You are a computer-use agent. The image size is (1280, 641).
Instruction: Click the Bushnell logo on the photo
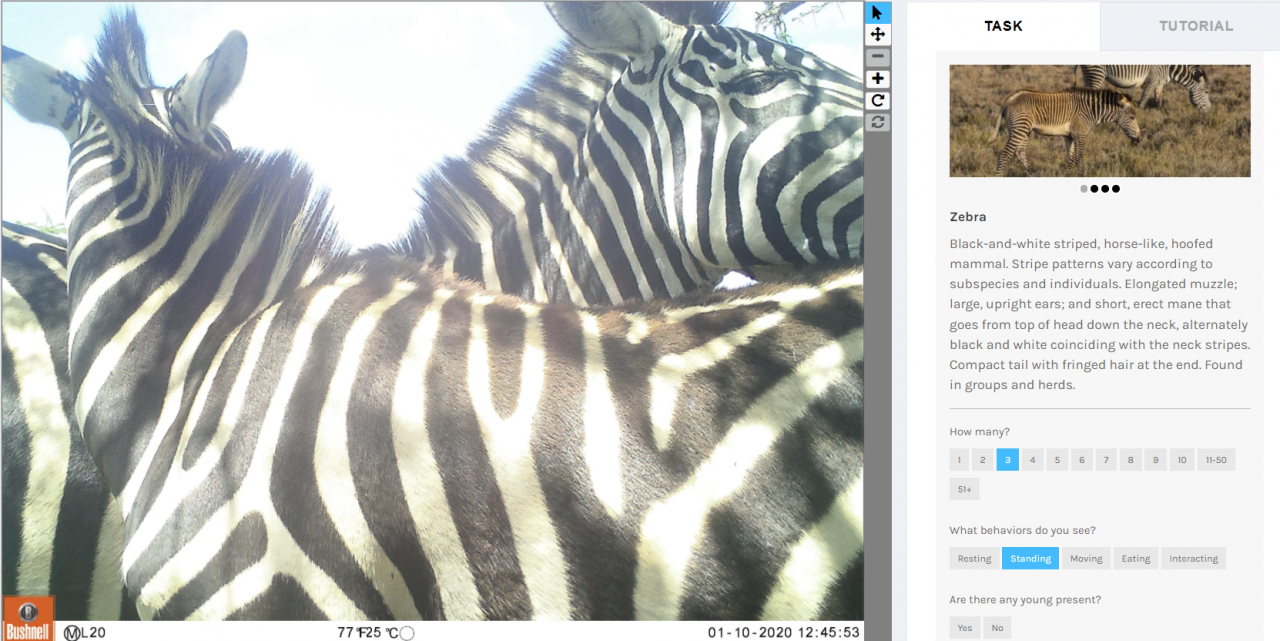(28, 618)
